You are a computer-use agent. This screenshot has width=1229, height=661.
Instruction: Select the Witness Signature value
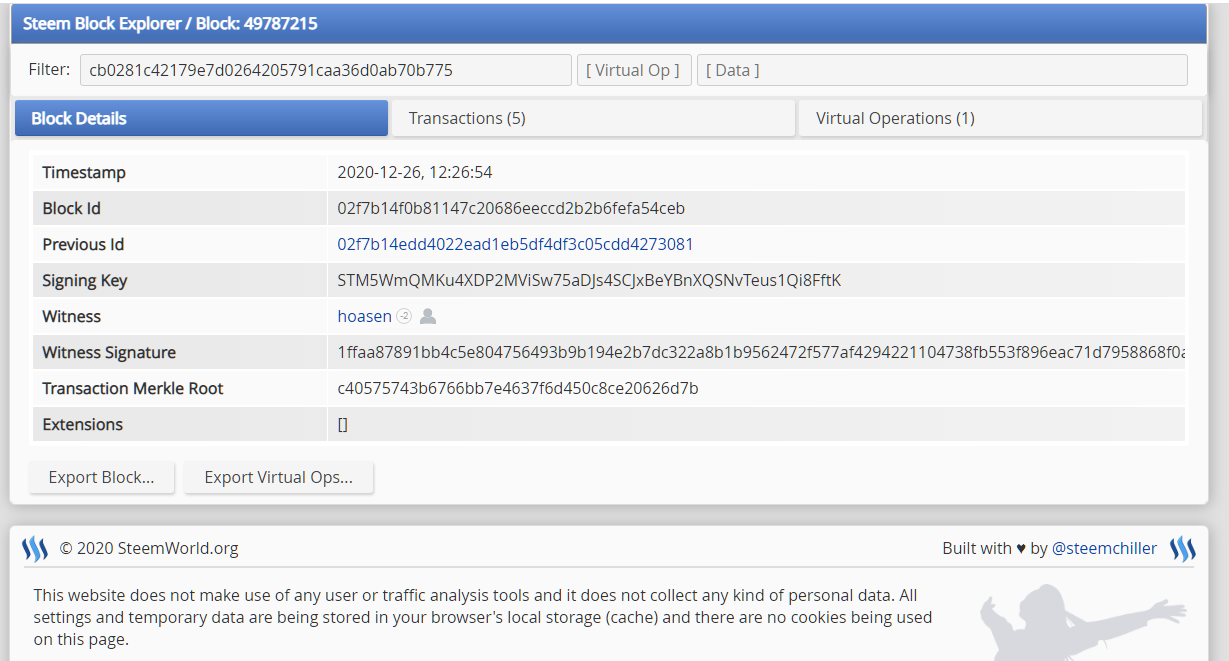(x=761, y=353)
